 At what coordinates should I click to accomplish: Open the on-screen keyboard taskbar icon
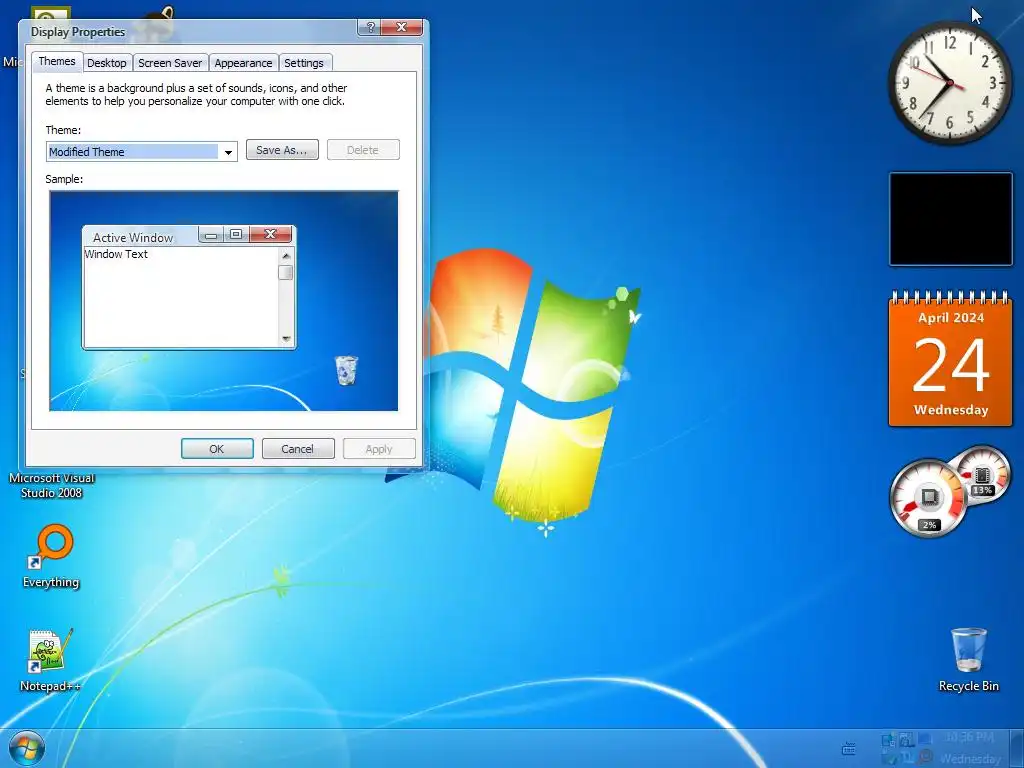(x=848, y=748)
